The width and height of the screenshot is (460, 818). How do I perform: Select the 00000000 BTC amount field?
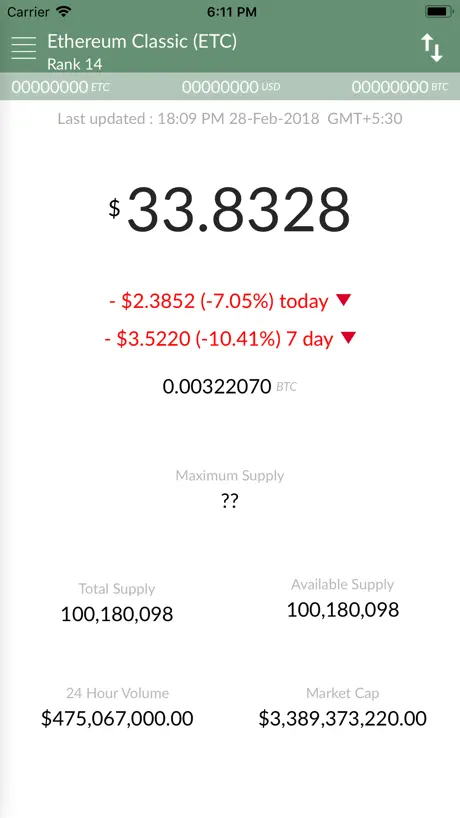(x=400, y=87)
